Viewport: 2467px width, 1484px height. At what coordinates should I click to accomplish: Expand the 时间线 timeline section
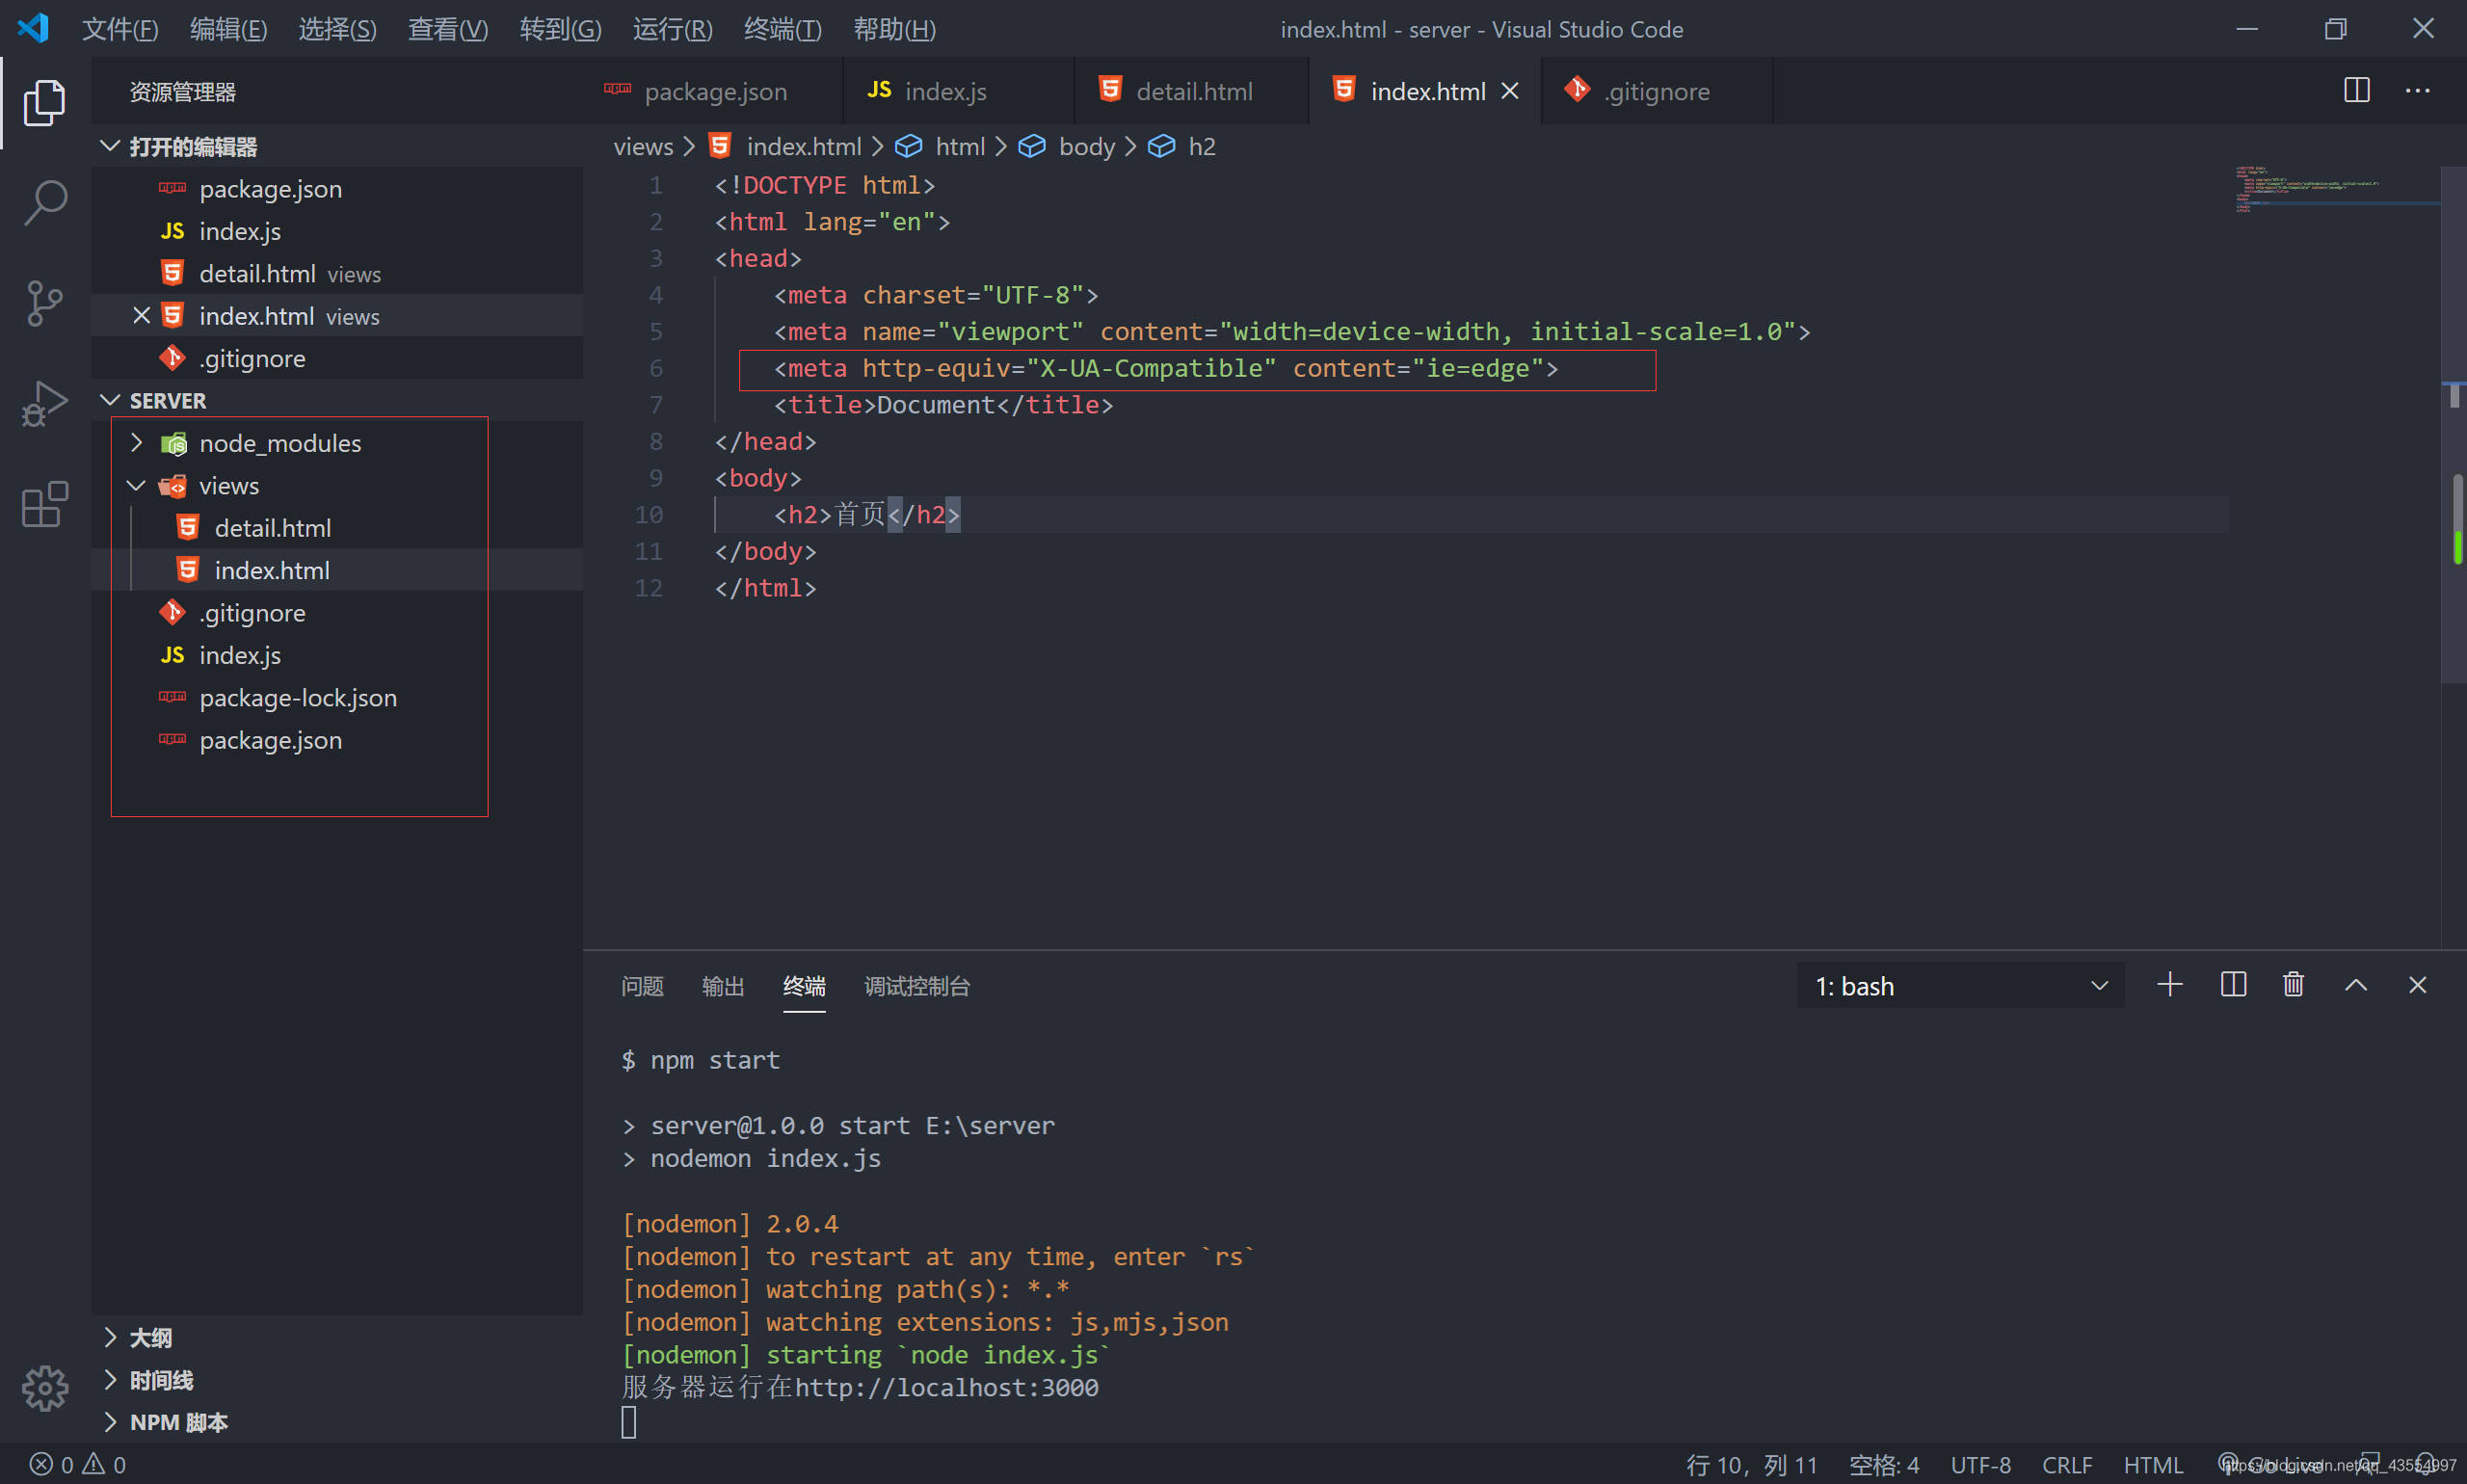coord(337,1380)
